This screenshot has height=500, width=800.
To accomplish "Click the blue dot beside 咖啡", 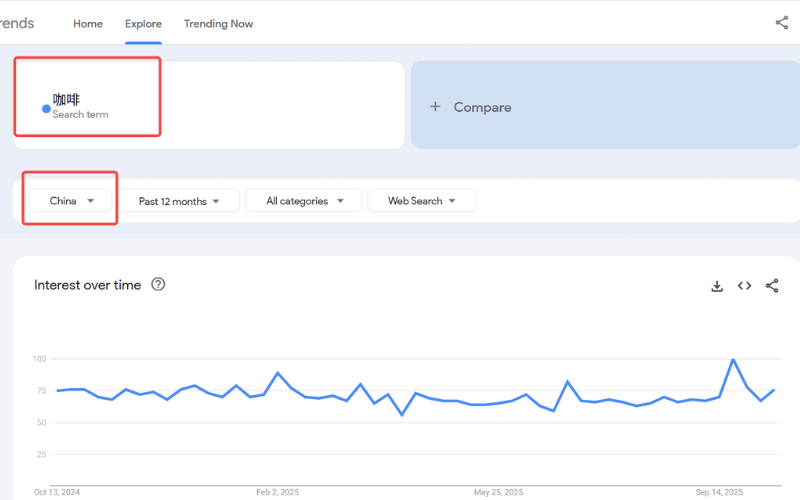I will (x=46, y=108).
